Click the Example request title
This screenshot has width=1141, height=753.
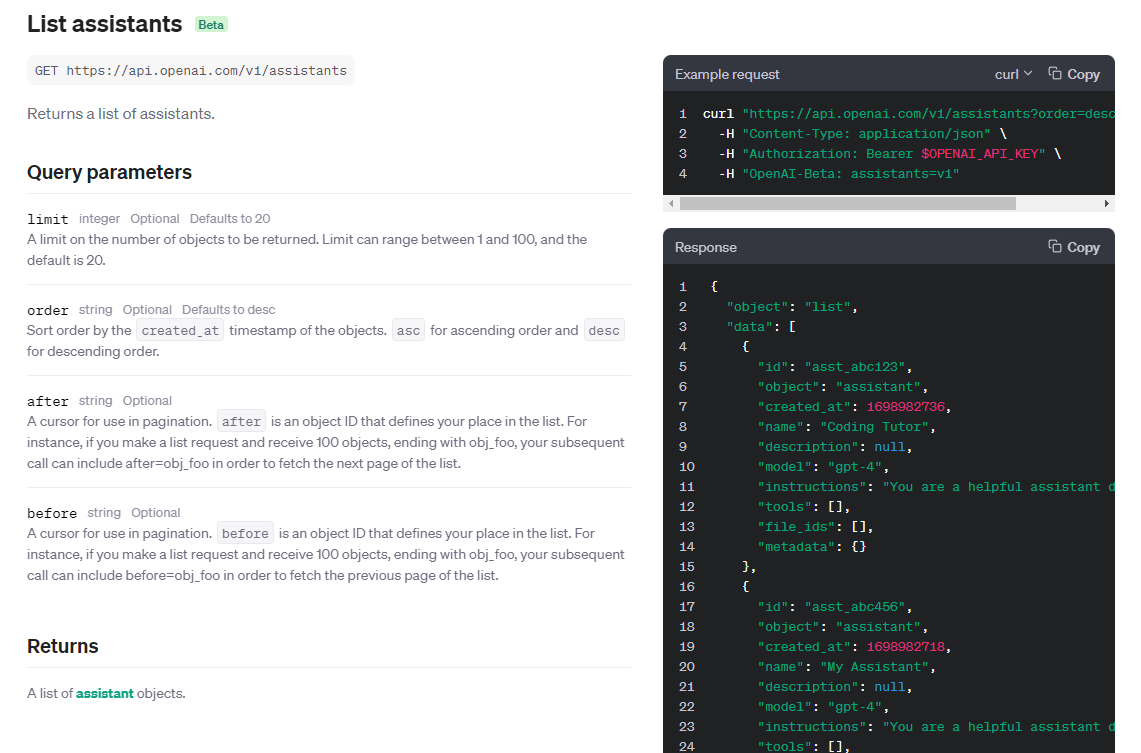[x=727, y=74]
